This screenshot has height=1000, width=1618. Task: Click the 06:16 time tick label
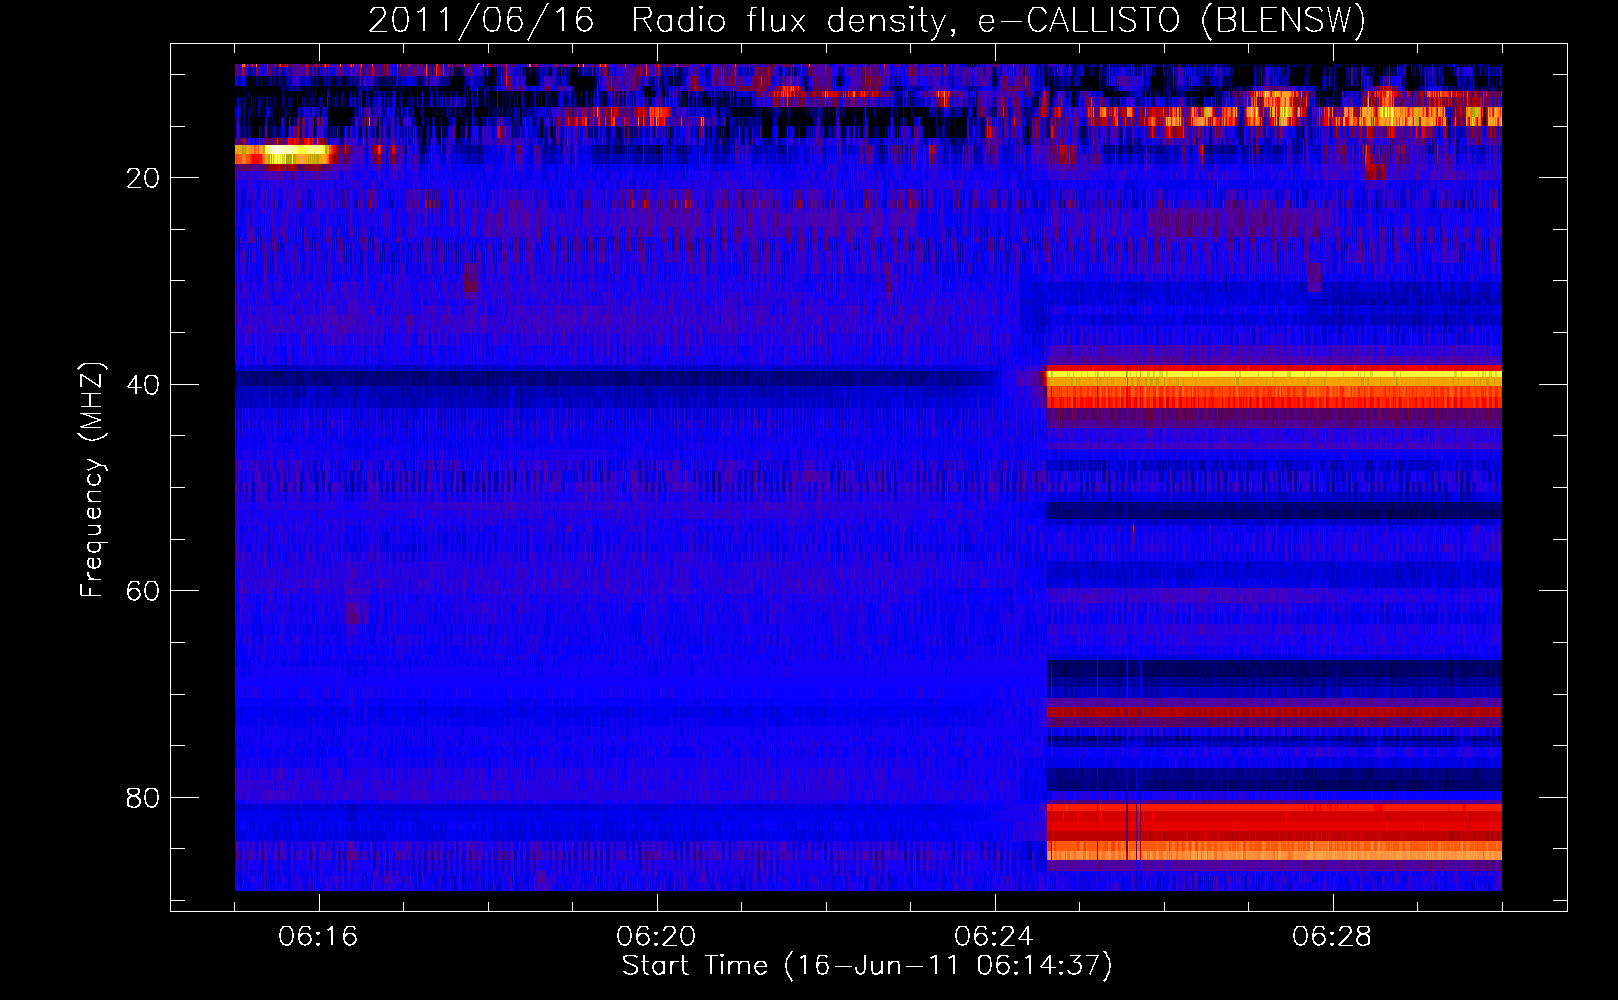tap(318, 937)
